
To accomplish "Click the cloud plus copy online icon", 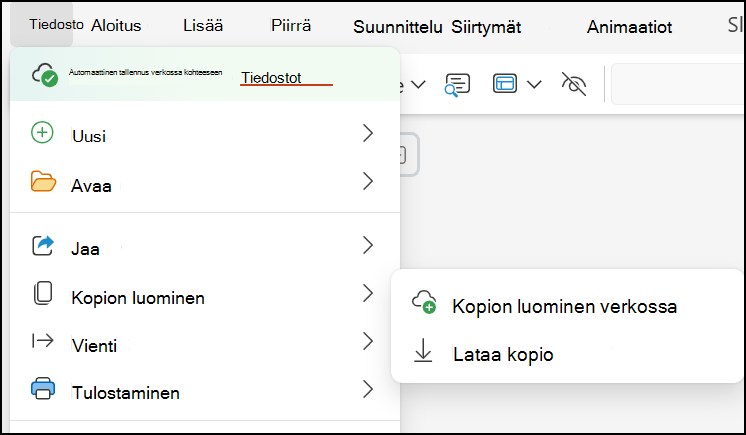I will [x=423, y=302].
